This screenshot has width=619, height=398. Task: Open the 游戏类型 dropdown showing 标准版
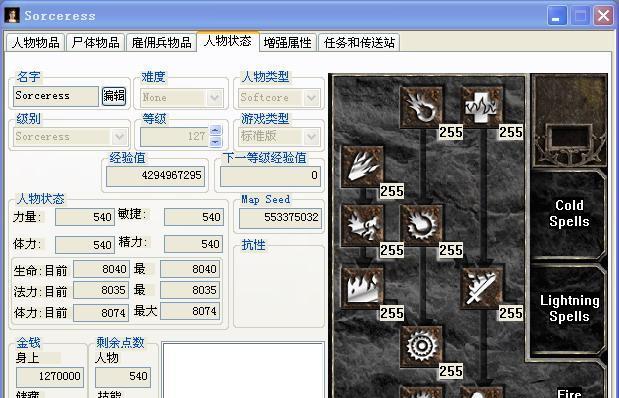[279, 137]
